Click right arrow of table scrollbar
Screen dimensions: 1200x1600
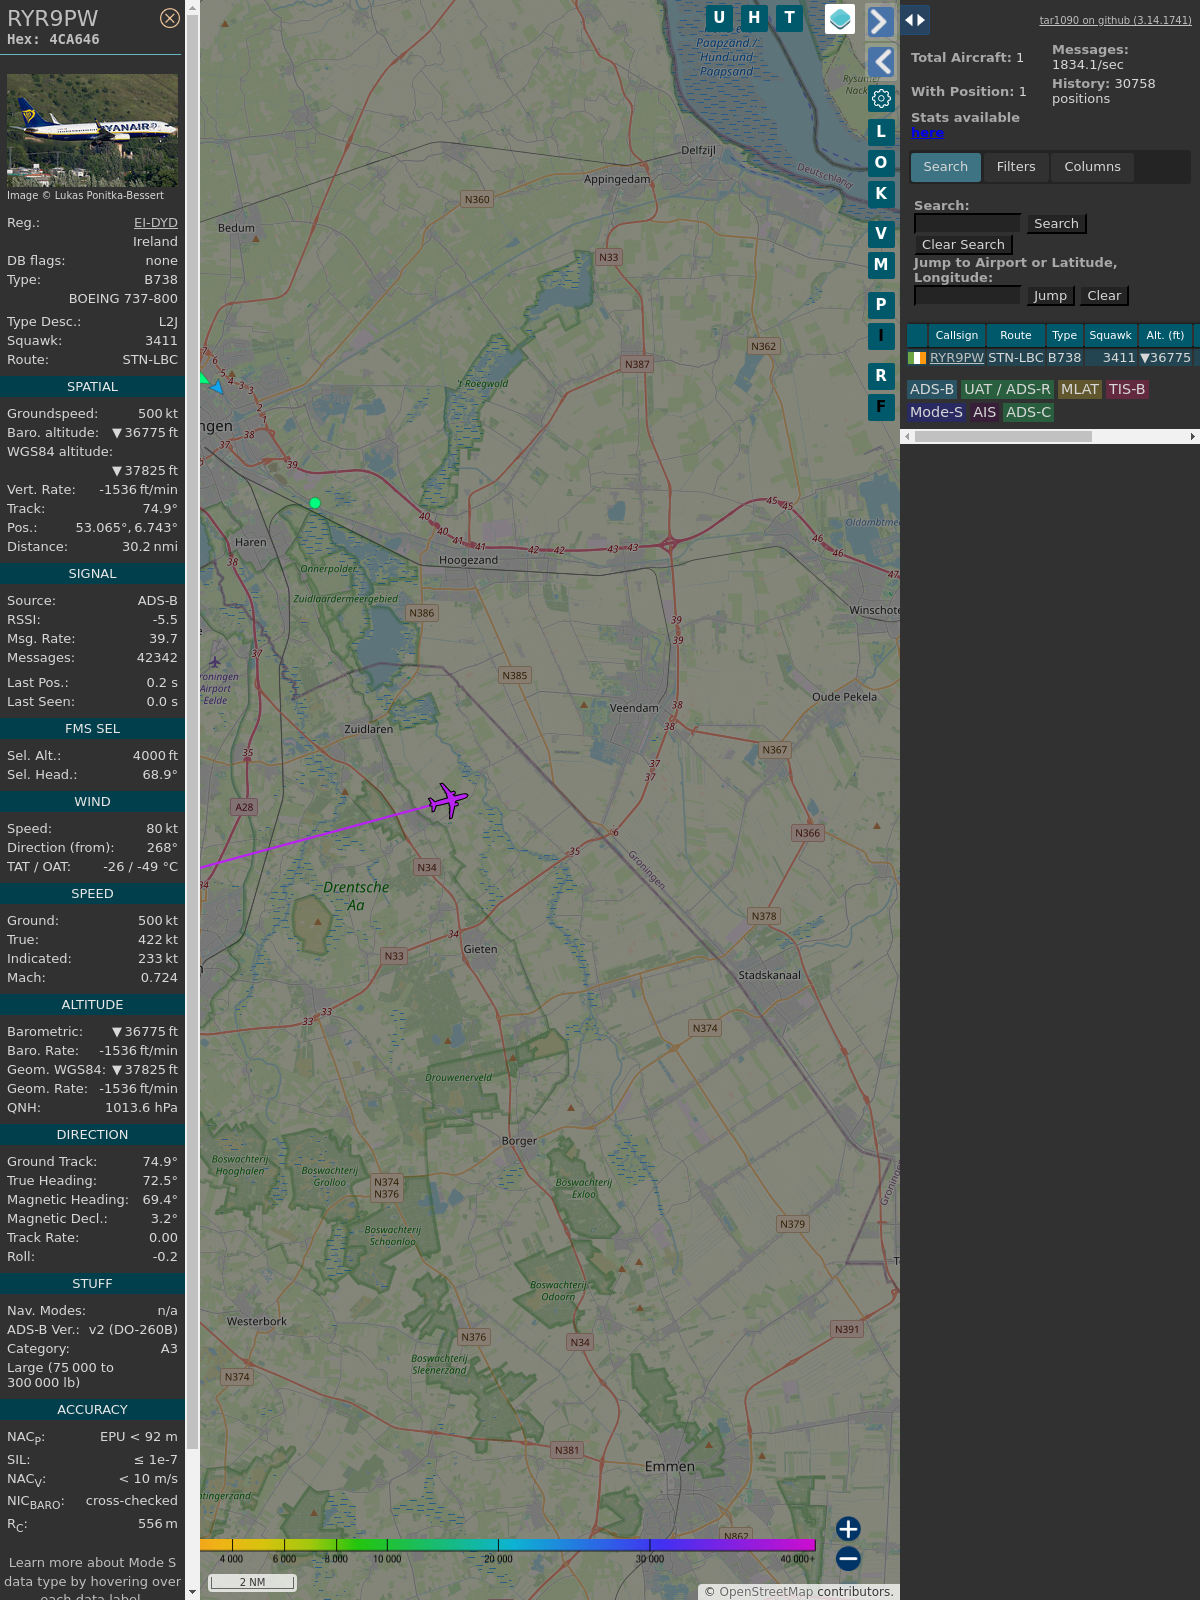click(x=1193, y=436)
